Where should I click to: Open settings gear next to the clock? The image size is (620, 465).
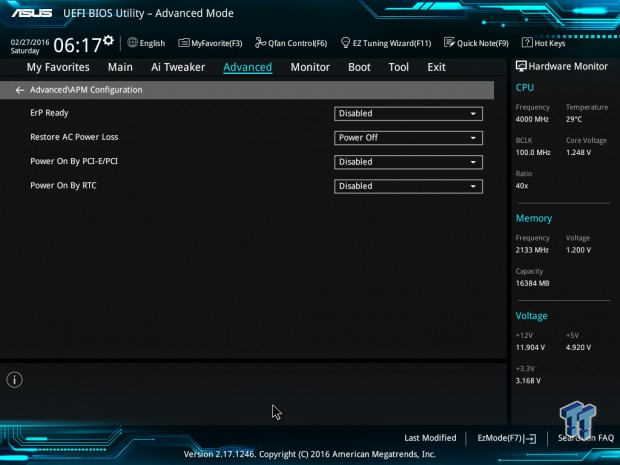click(108, 40)
